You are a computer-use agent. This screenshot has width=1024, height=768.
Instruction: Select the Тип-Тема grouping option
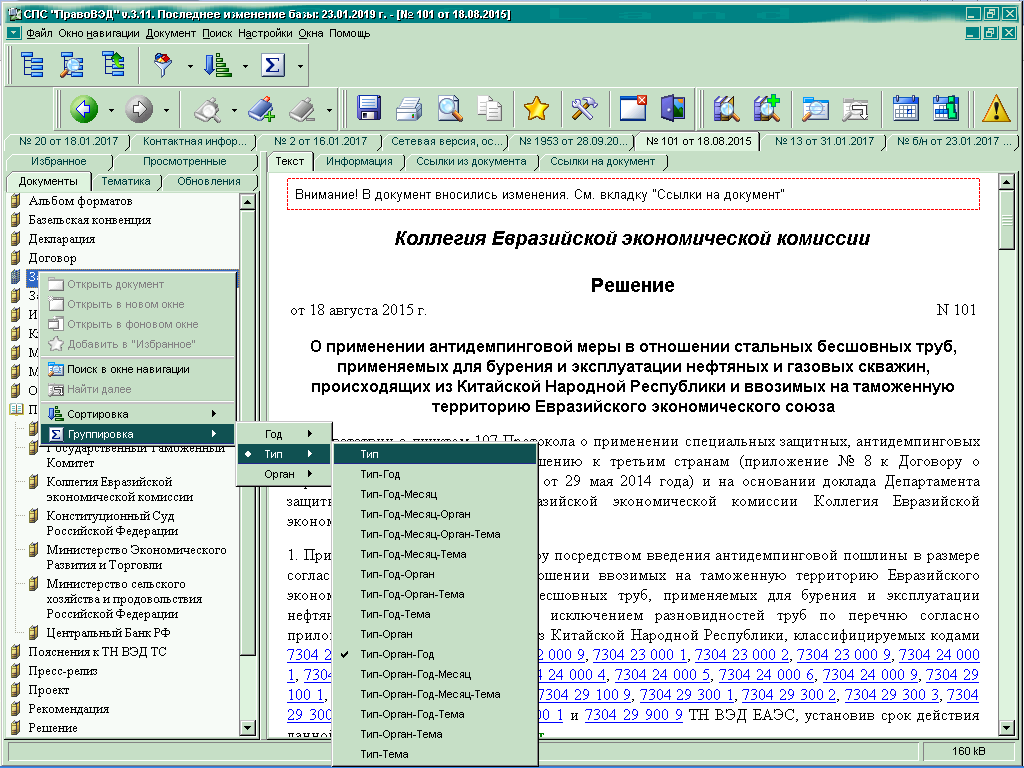click(x=435, y=754)
